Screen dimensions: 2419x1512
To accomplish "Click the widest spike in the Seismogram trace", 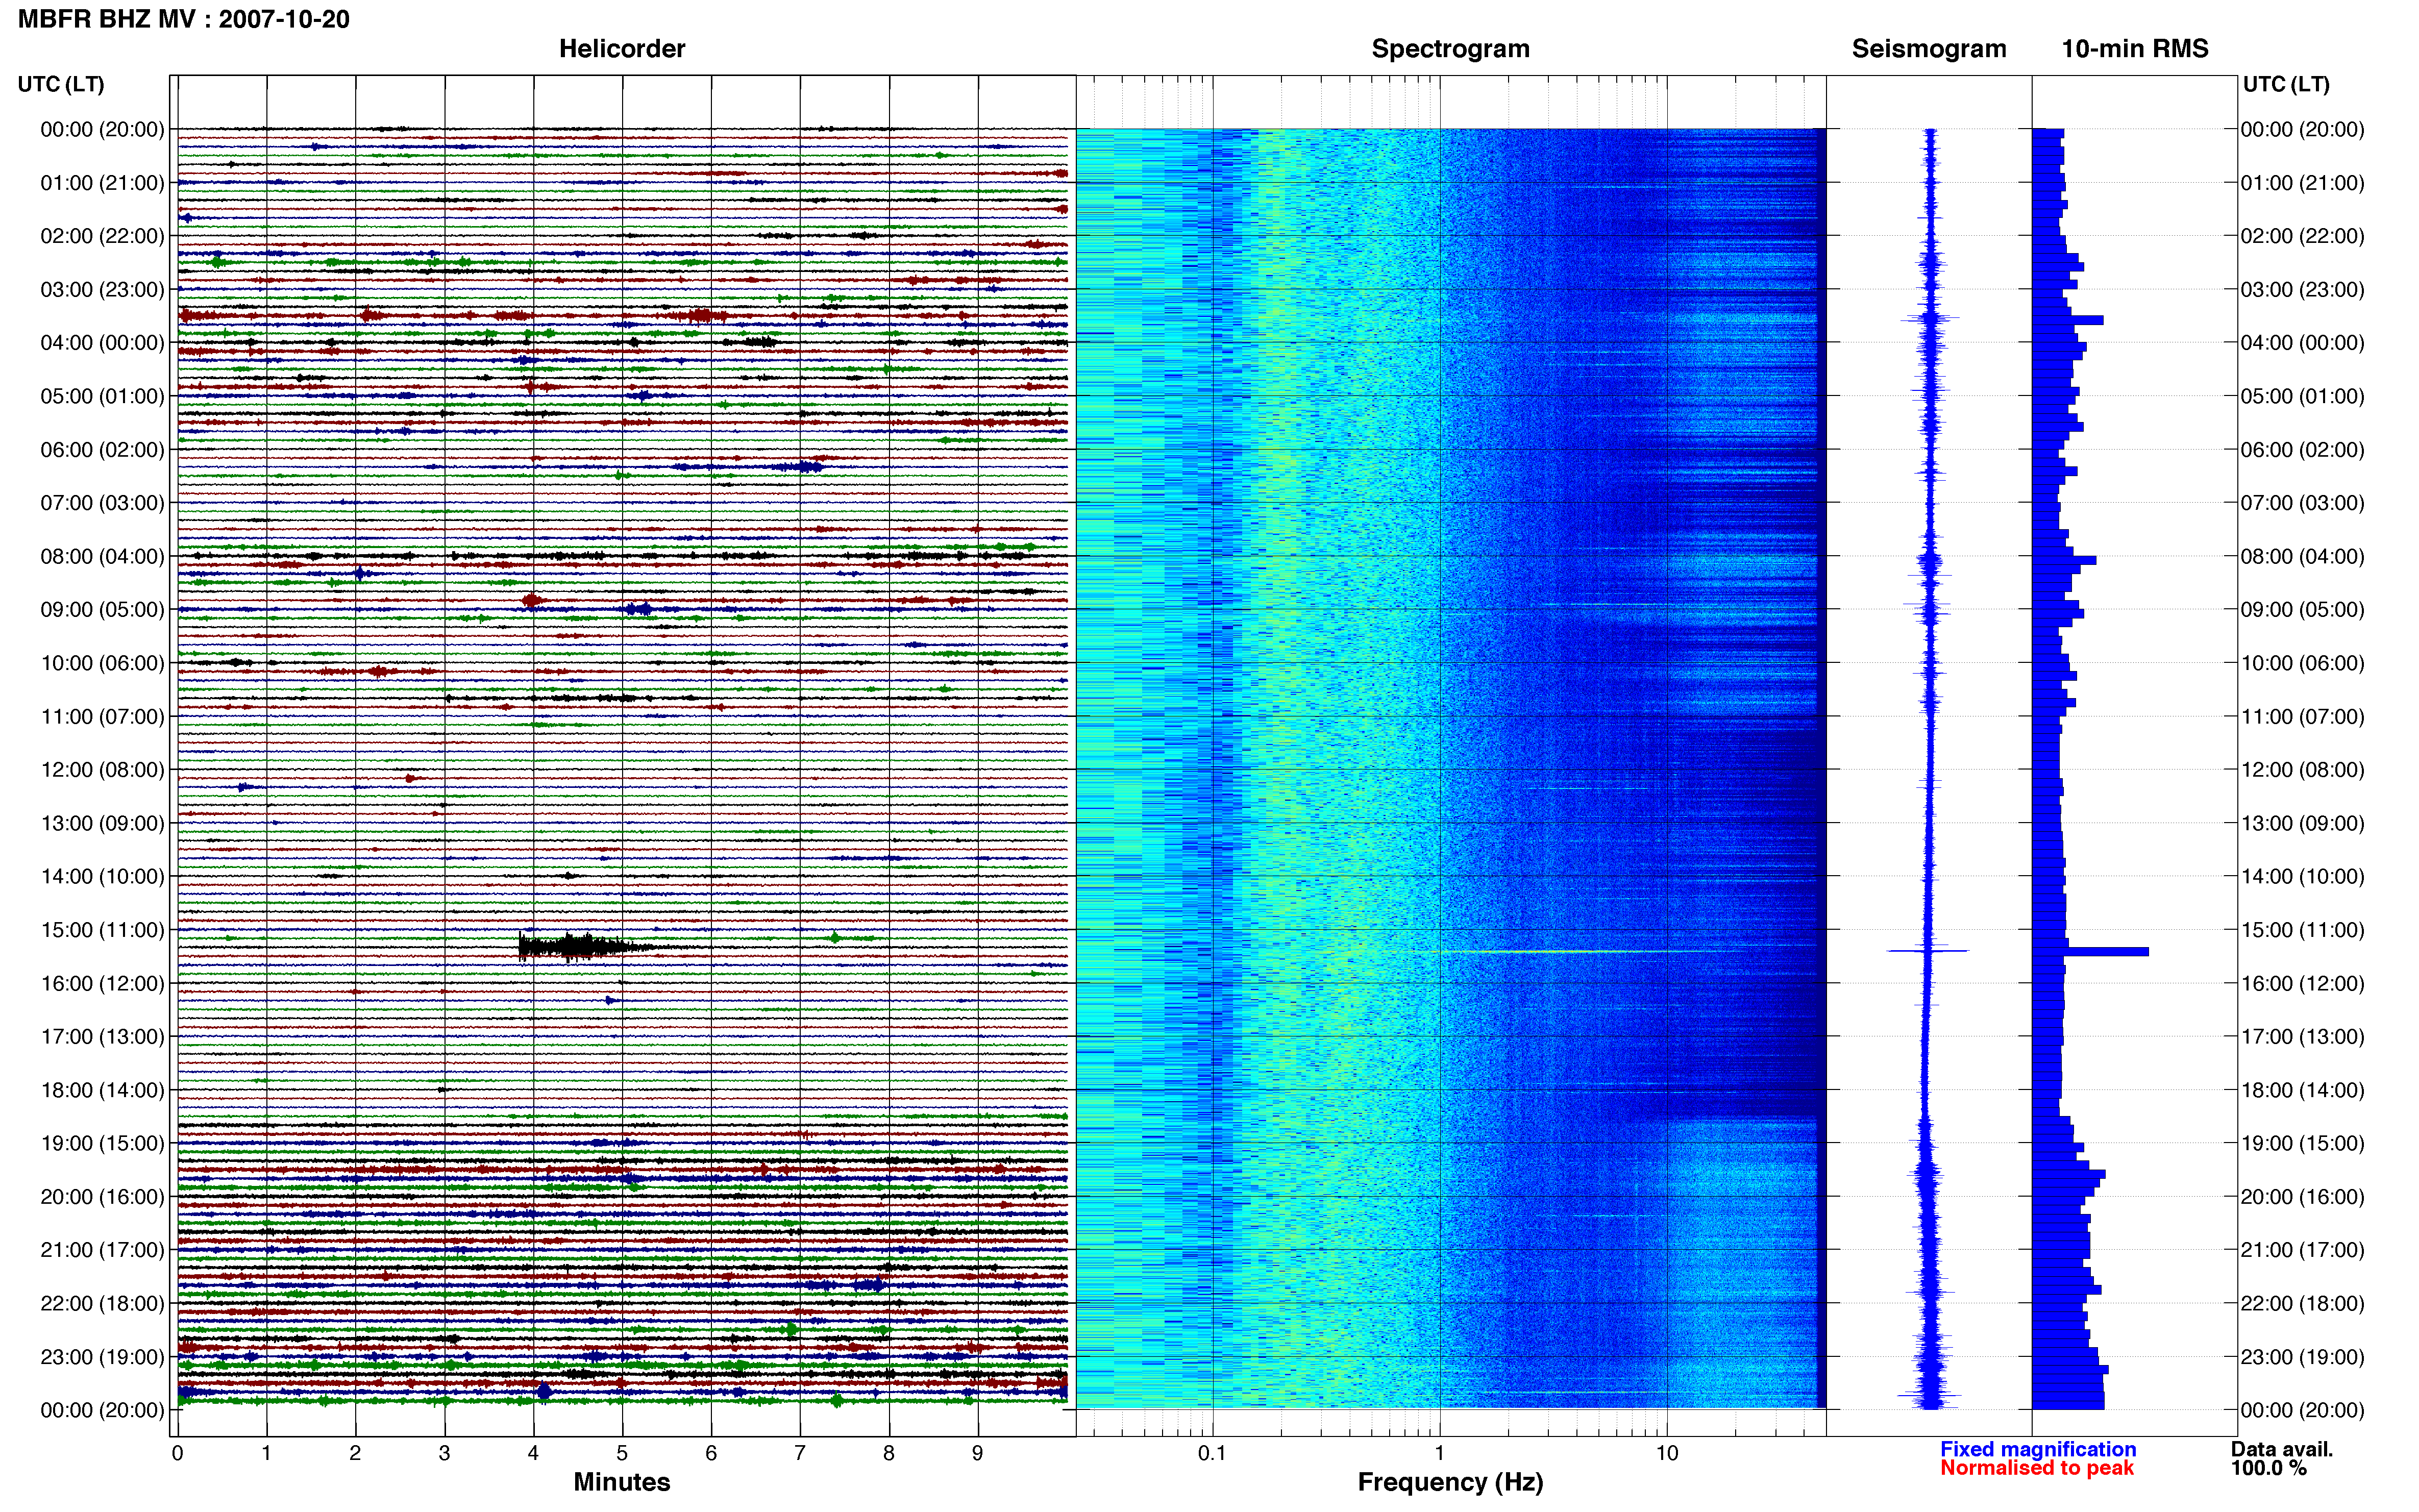I will click(x=1928, y=950).
